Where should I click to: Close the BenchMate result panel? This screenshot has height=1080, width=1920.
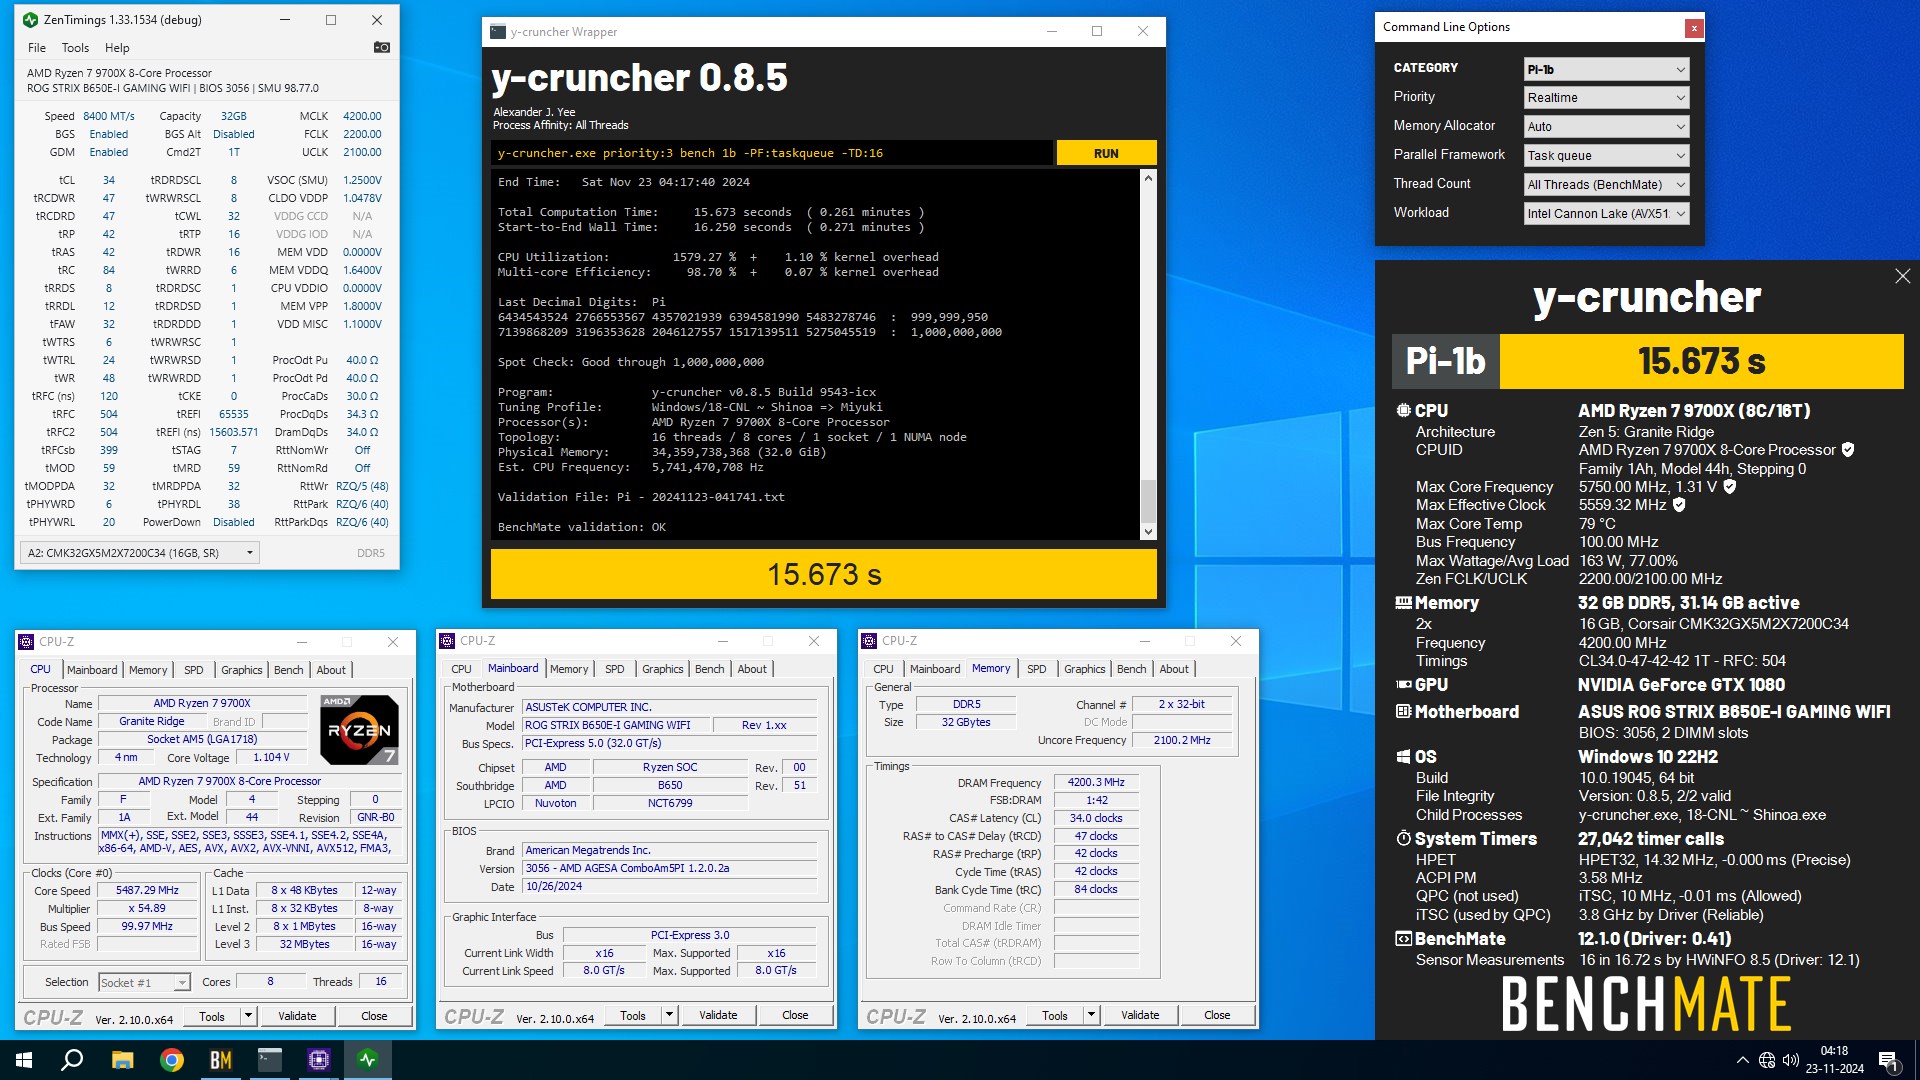pos(1902,276)
